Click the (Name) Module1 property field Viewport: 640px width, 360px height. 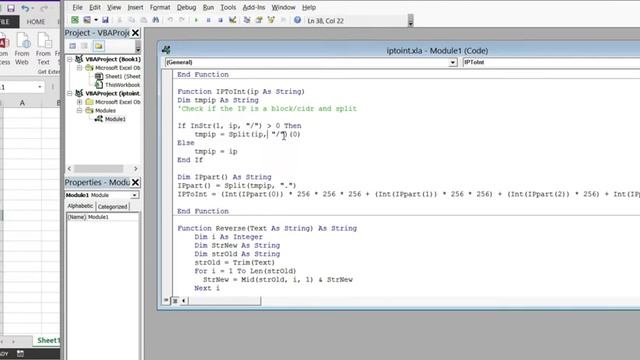(102, 217)
